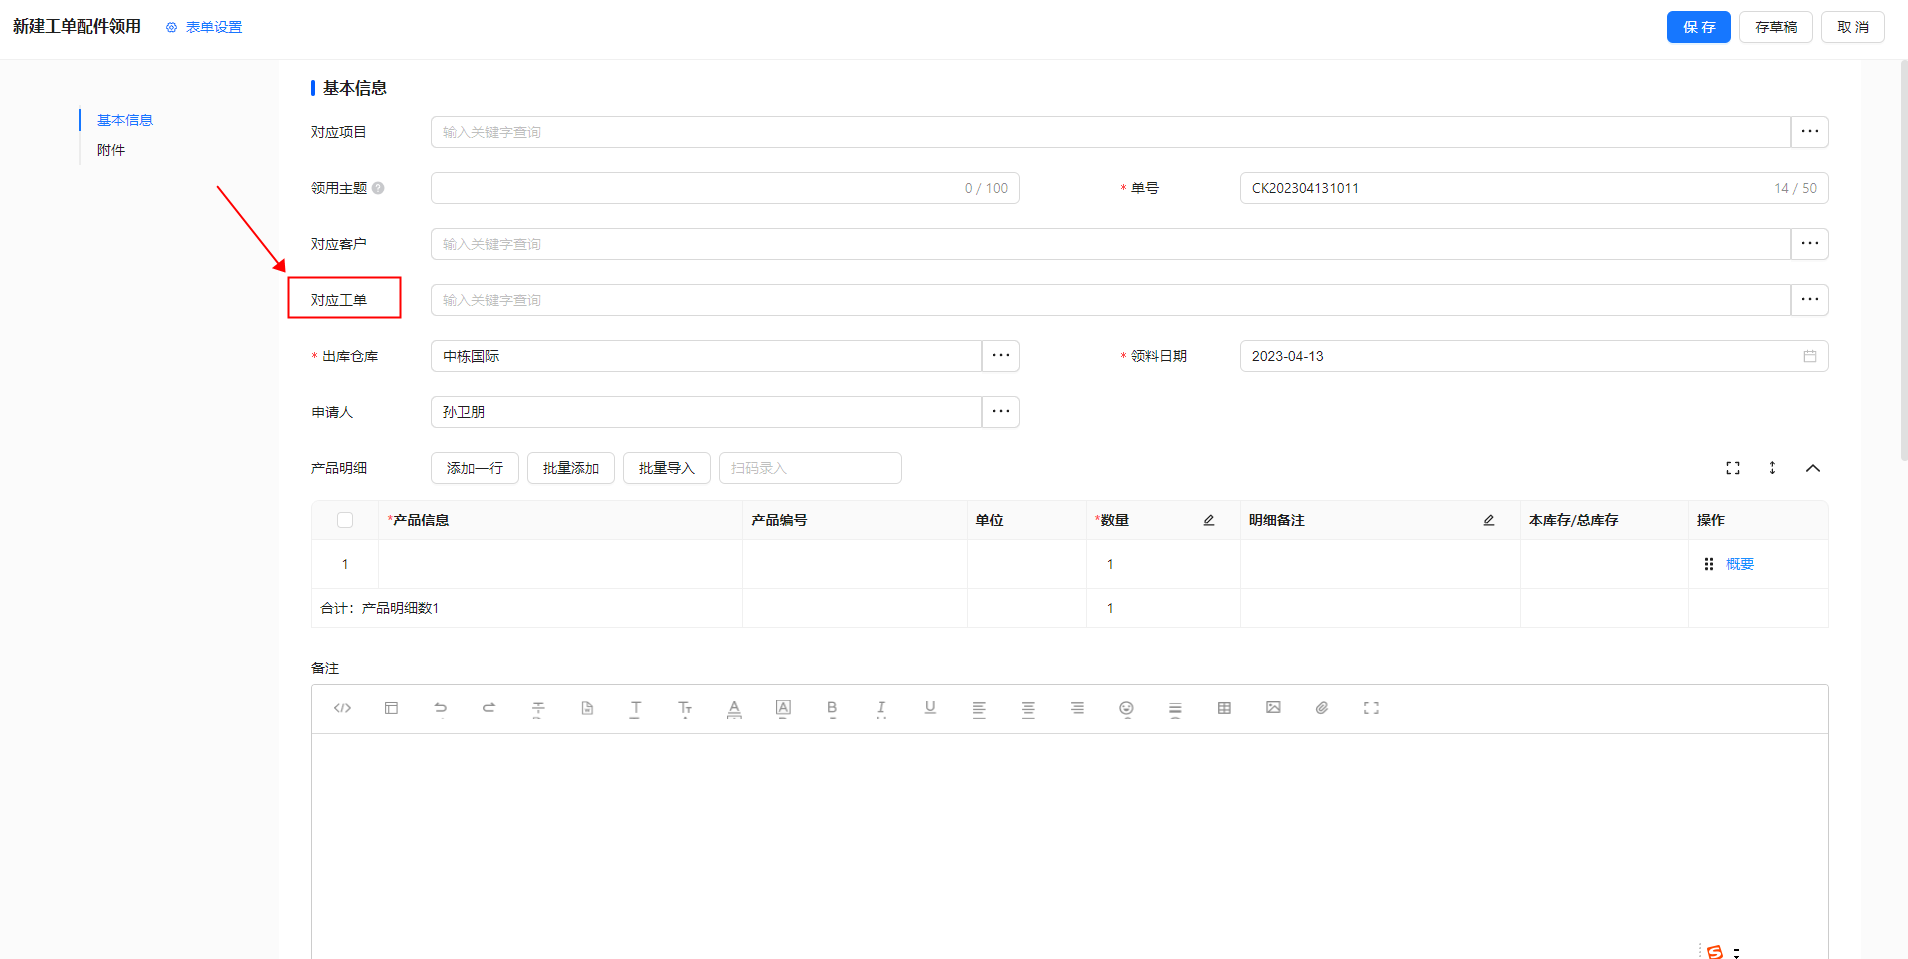The height and width of the screenshot is (959, 1908).
Task: Click the 批量导入 button
Action: [667, 468]
